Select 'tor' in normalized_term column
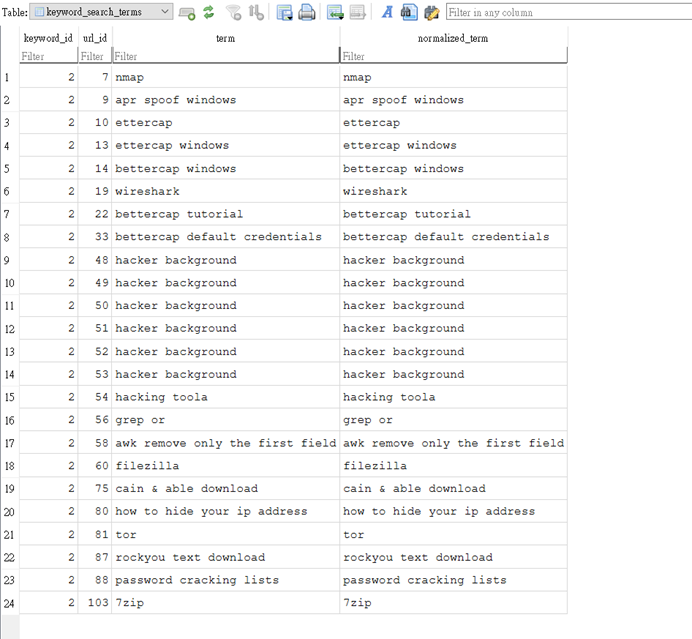Image resolution: width=692 pixels, height=639 pixels. 454,534
